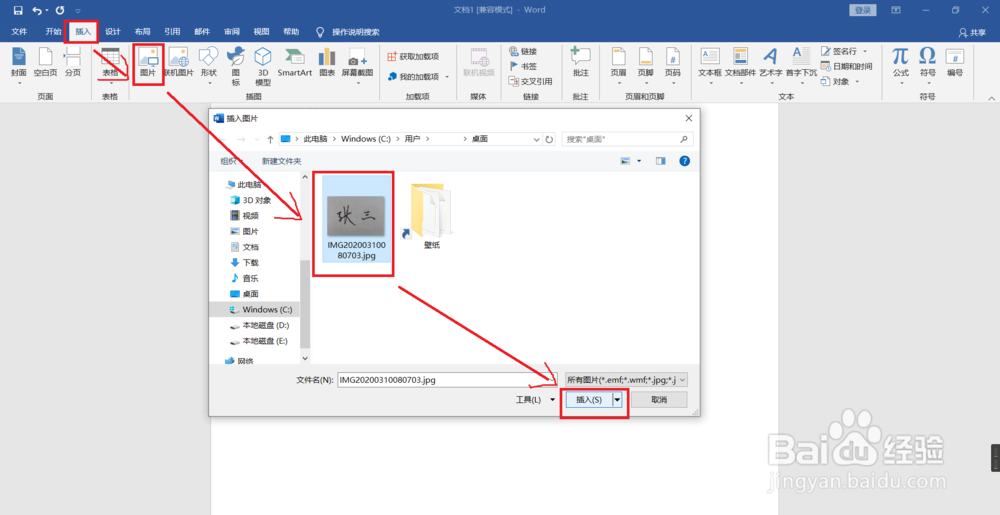
Task: Undo the last action in title bar
Action: coord(37,10)
